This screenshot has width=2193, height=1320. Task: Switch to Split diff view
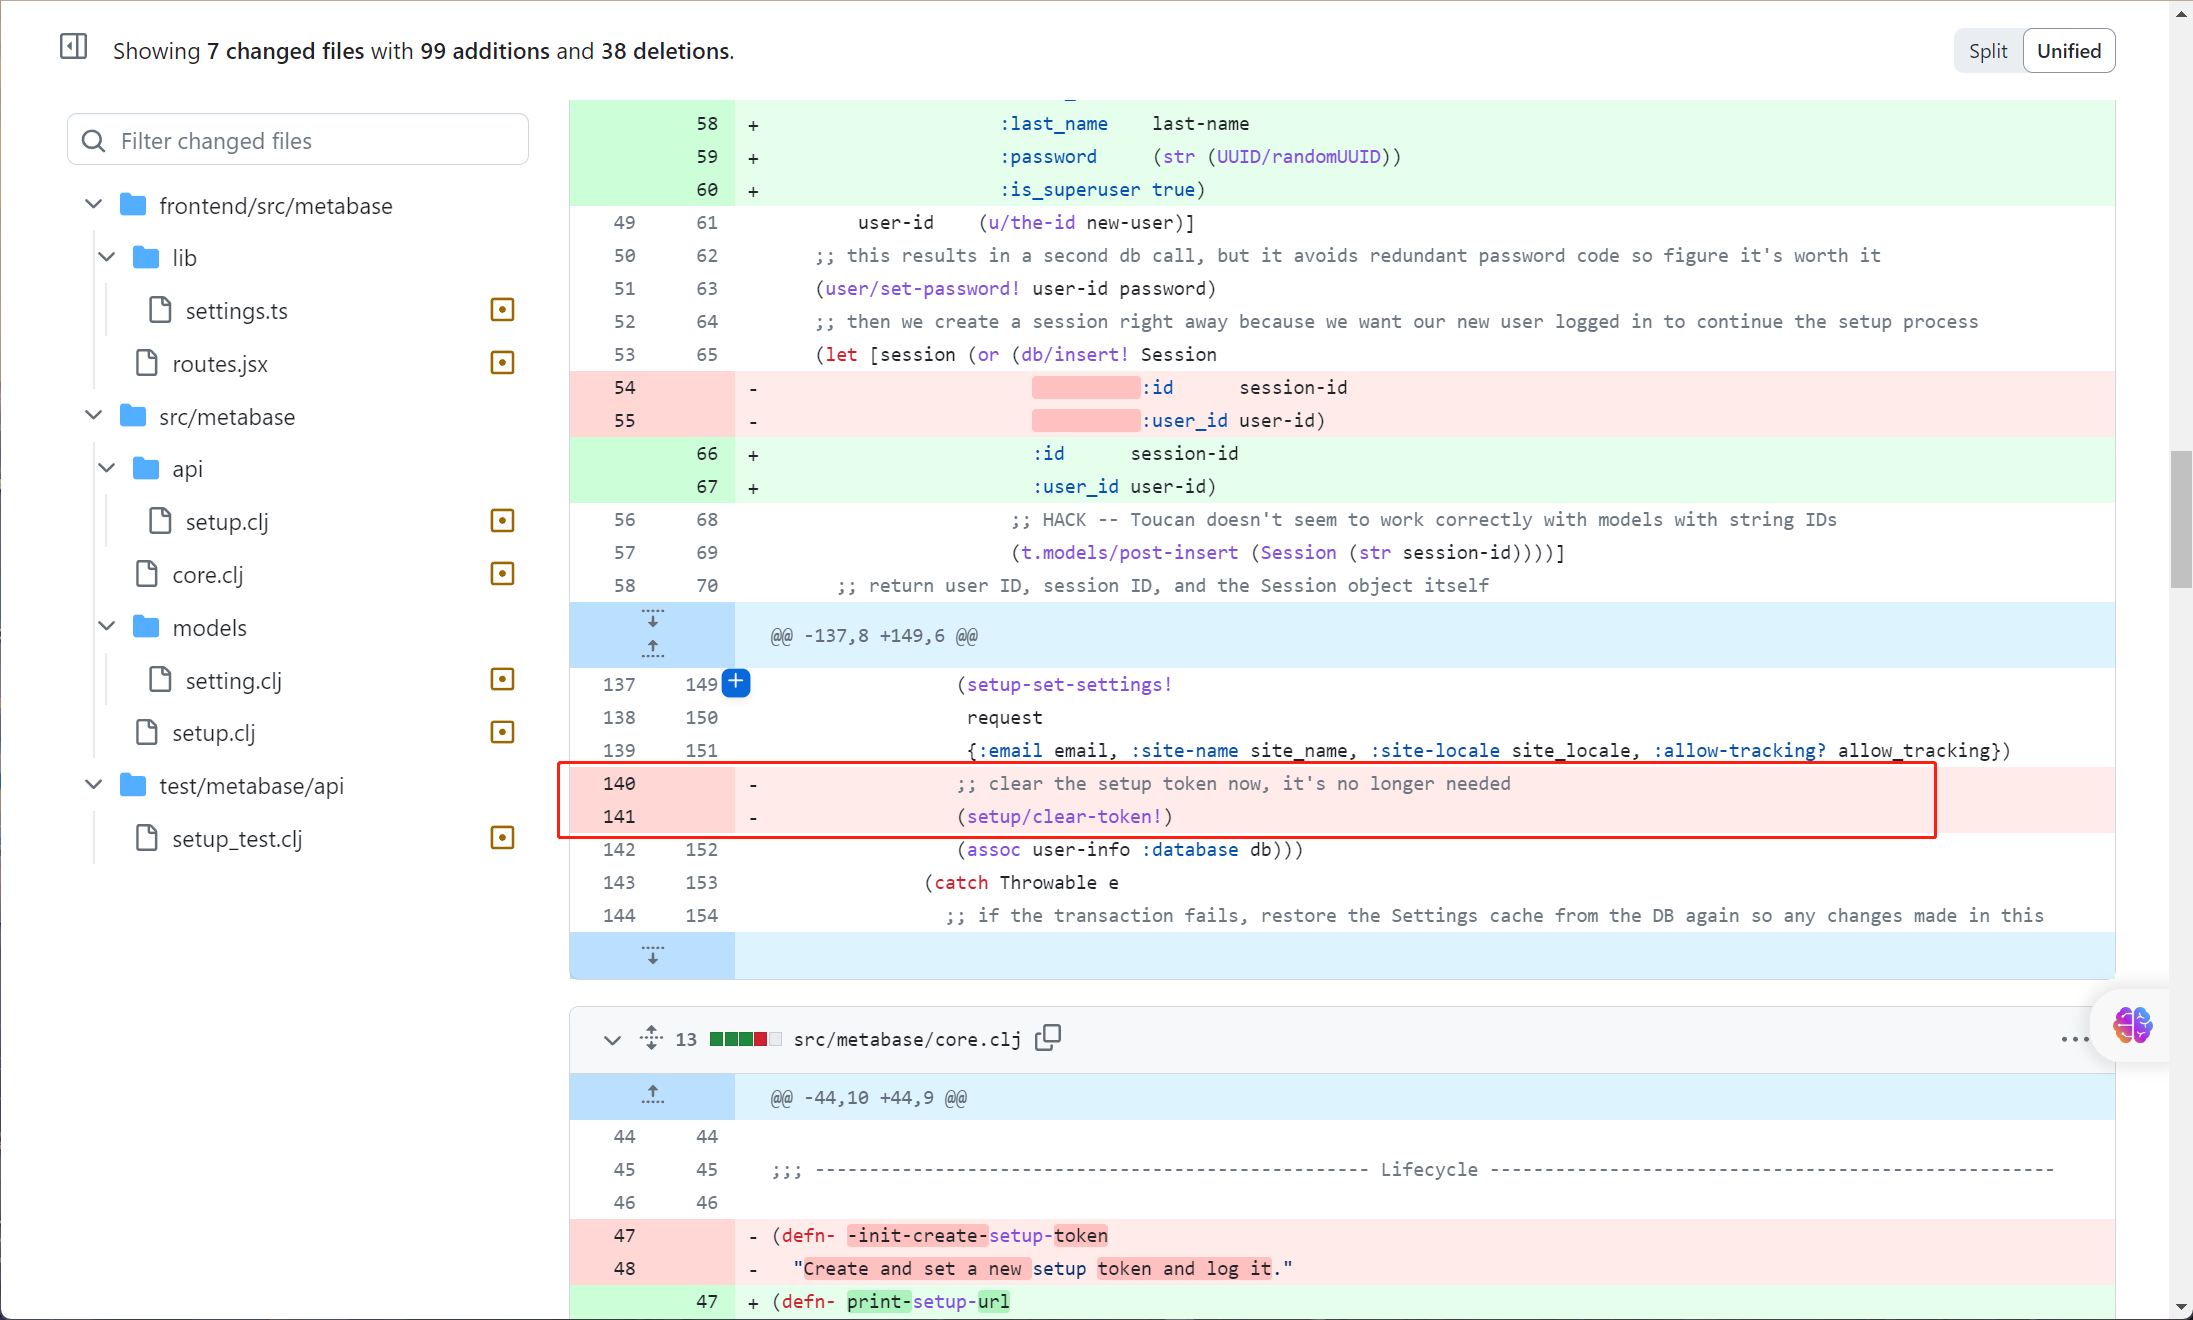[1987, 51]
